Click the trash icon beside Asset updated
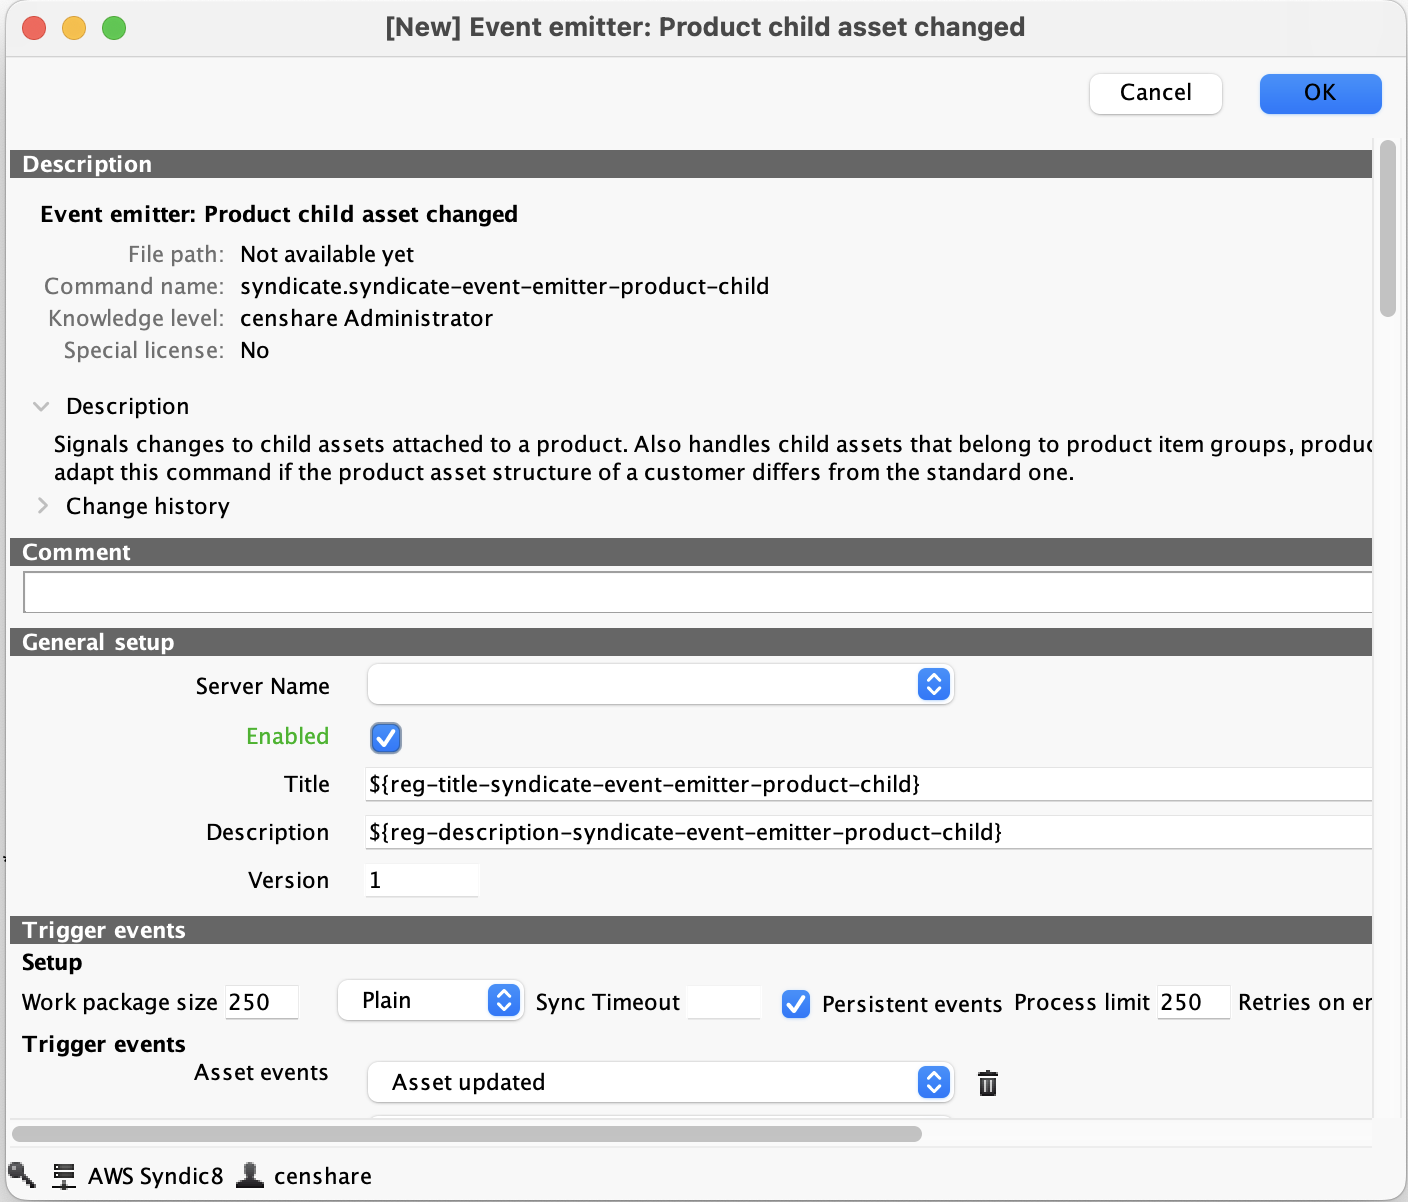1408x1202 pixels. tap(987, 1083)
